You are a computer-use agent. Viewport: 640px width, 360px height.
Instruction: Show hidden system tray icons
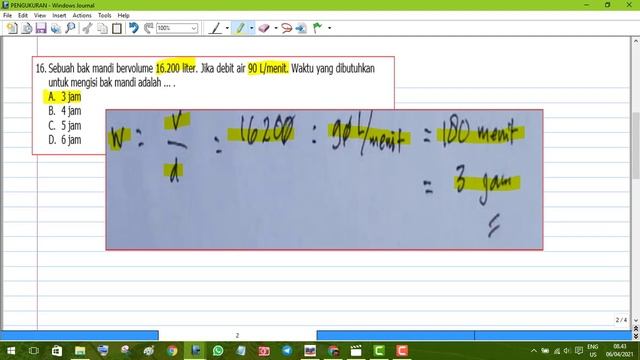pyautogui.click(x=534, y=351)
